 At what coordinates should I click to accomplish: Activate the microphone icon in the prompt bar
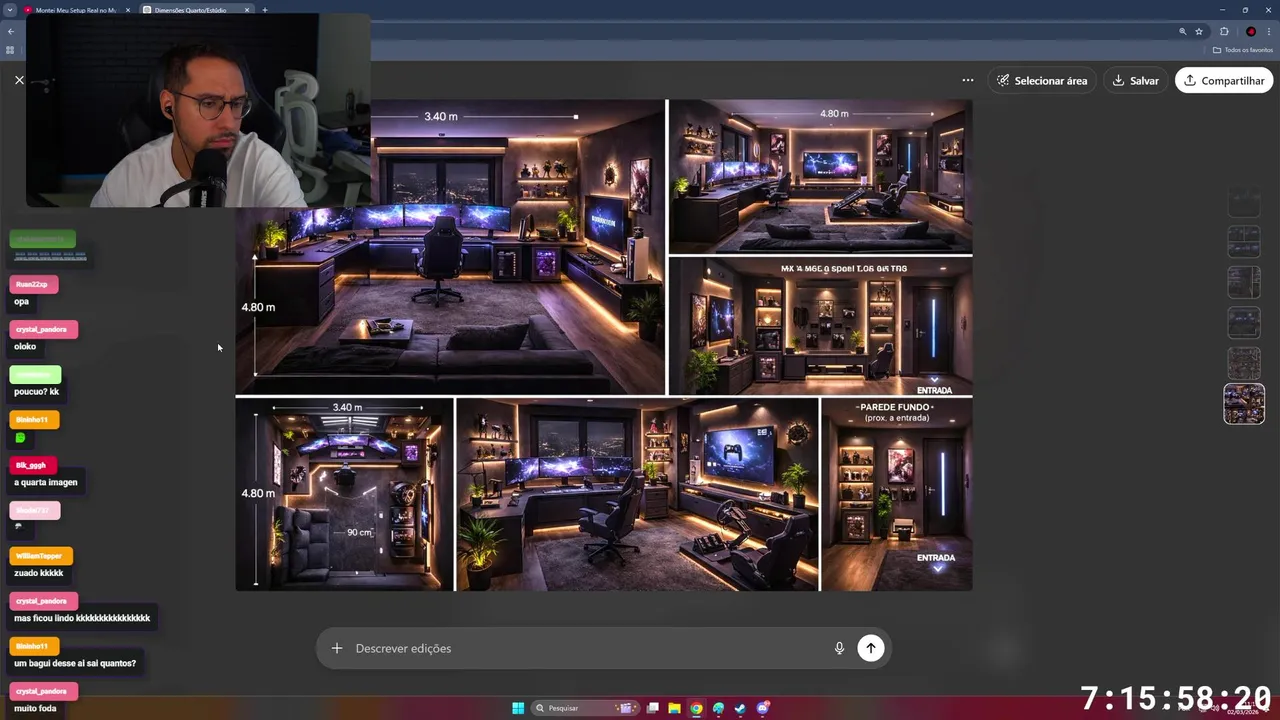pyautogui.click(x=839, y=648)
